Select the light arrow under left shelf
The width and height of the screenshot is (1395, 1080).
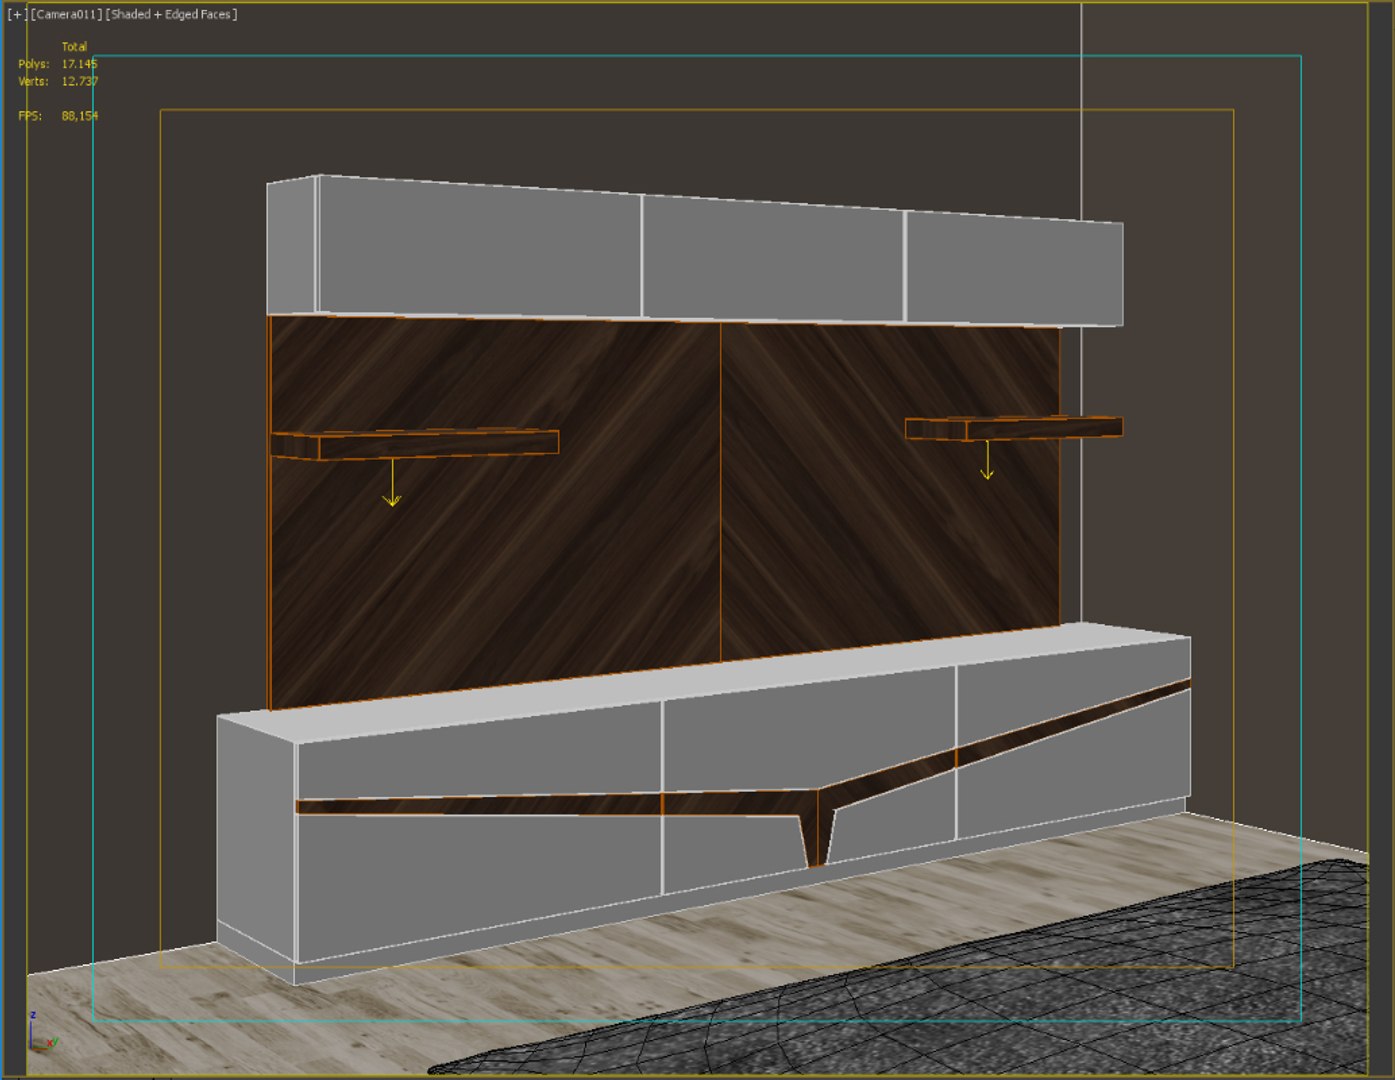[x=392, y=483]
